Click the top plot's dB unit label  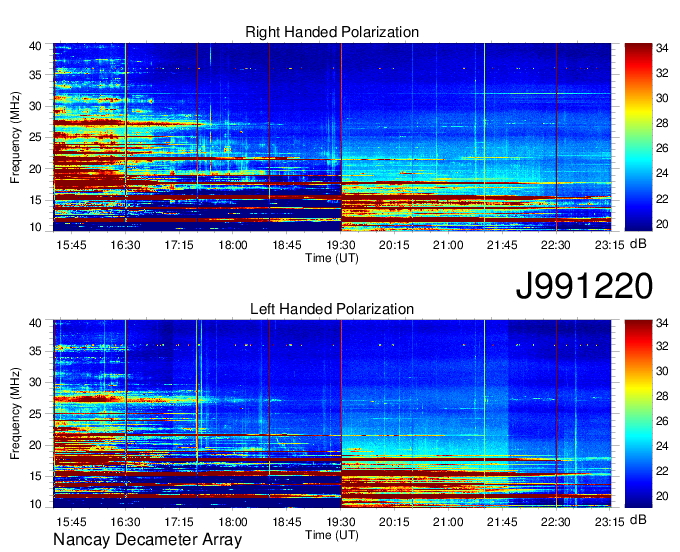coord(638,244)
